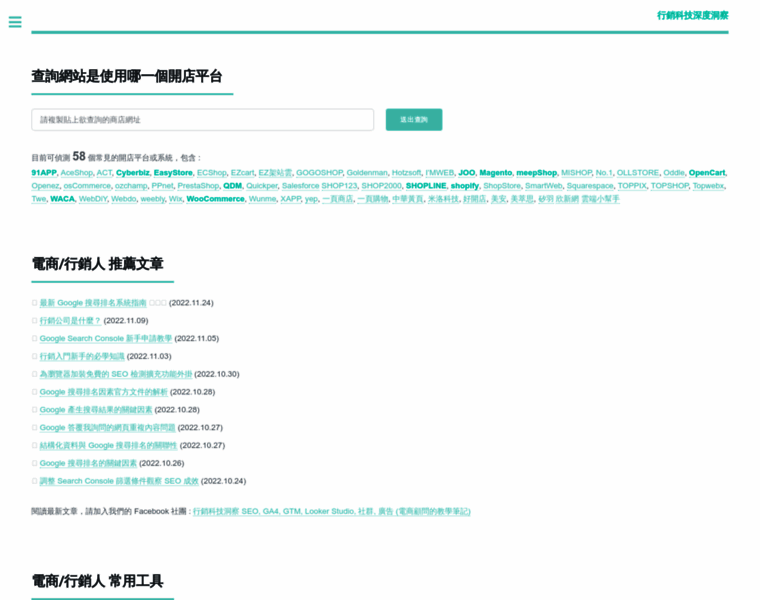Open the AceShop platform link

(77, 173)
